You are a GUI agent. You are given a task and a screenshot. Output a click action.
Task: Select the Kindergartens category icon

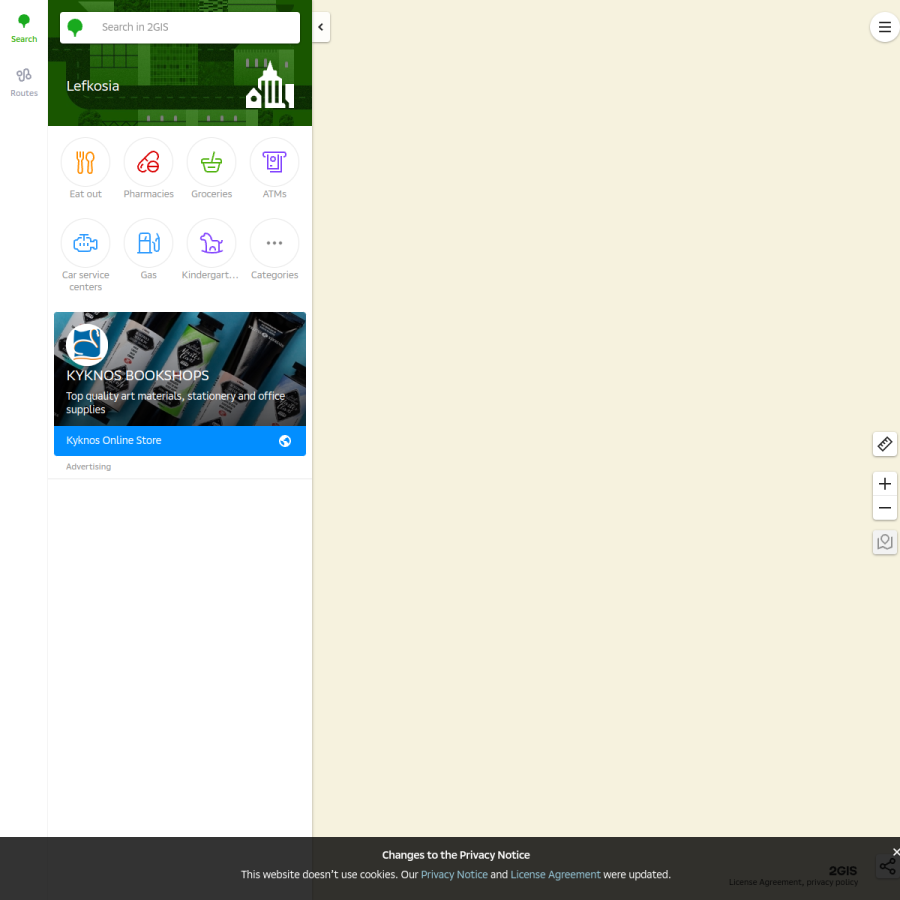click(211, 243)
